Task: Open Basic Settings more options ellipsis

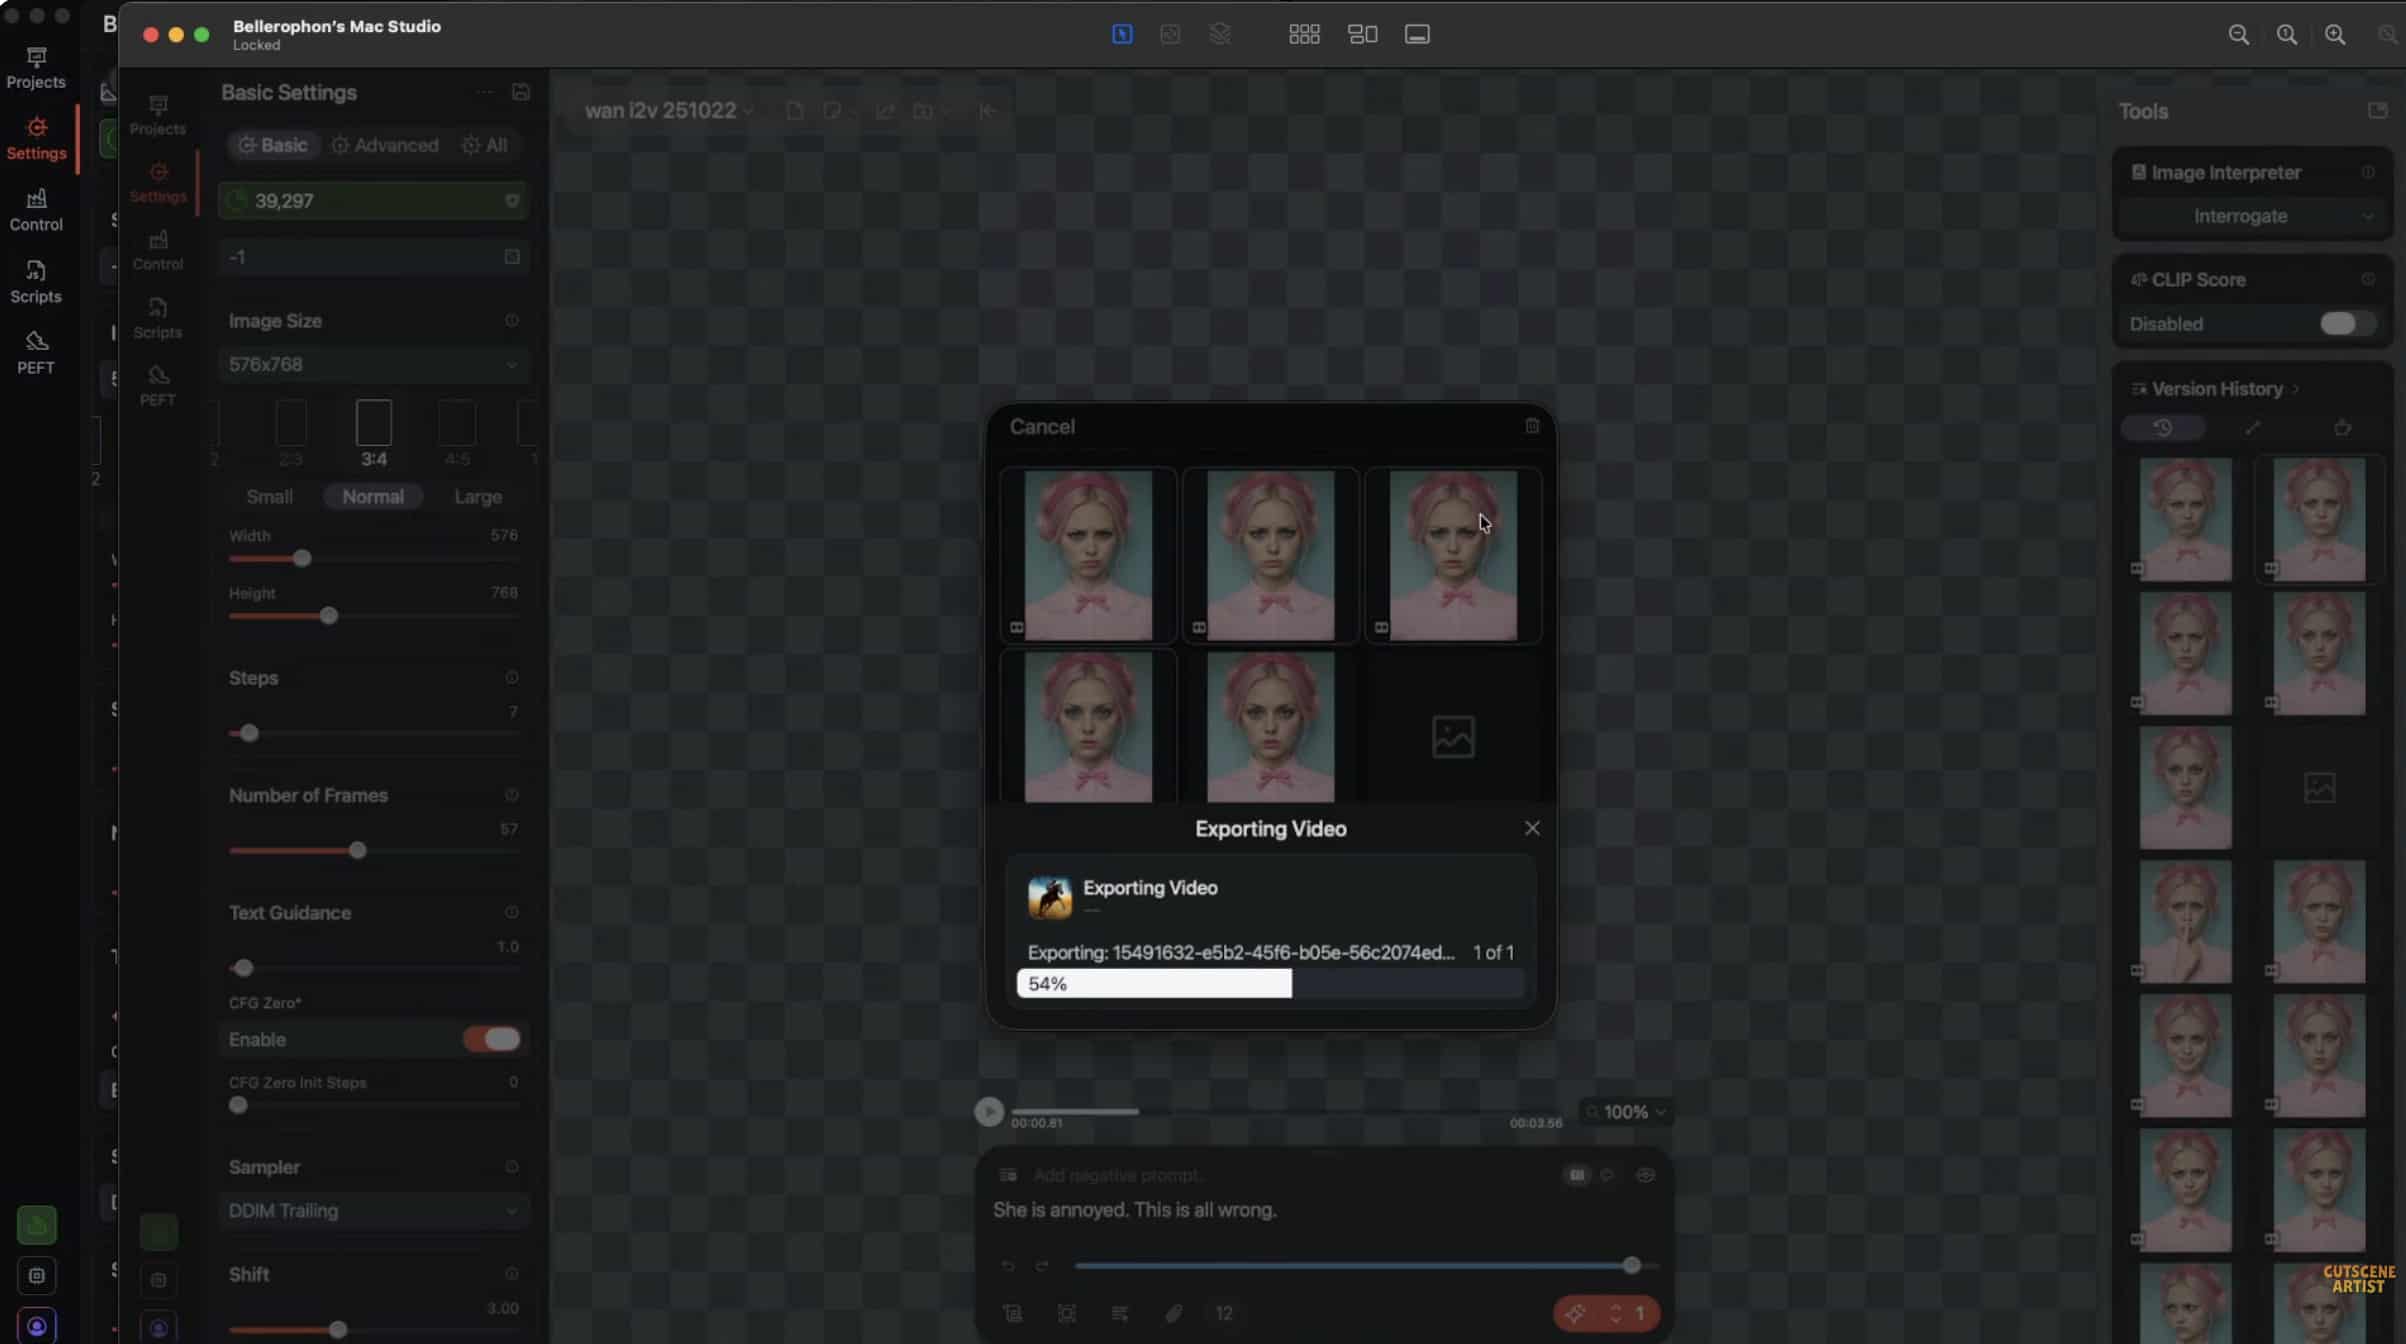Action: pos(485,92)
